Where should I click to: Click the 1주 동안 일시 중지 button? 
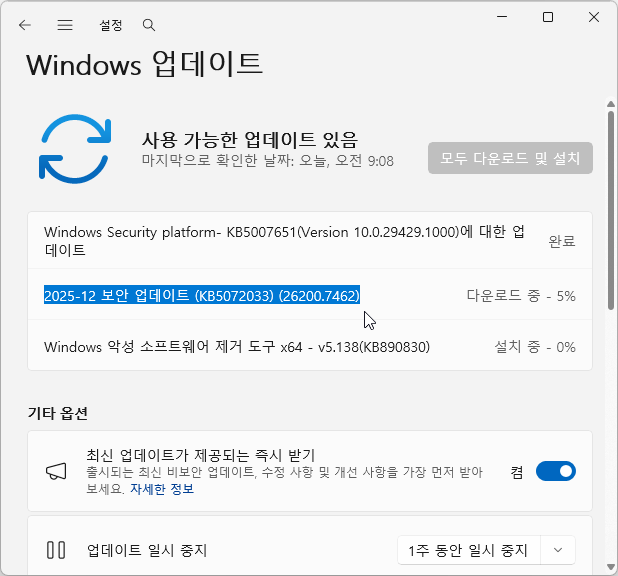tap(469, 550)
